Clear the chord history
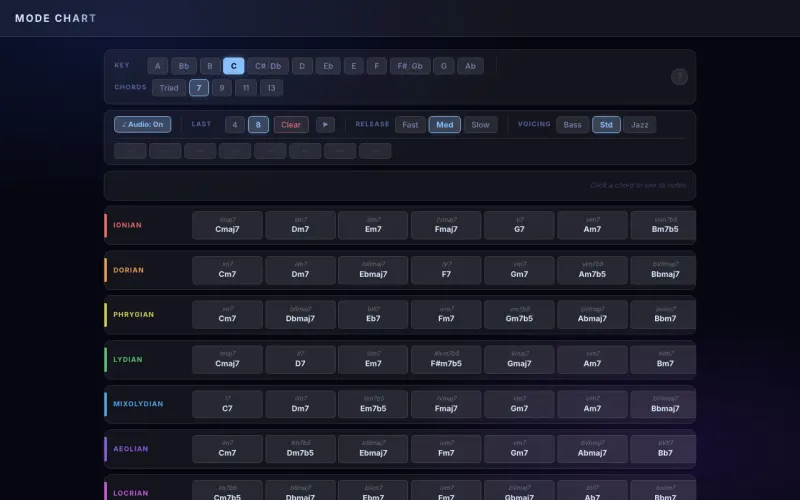Screen dimensions: 800x500 coord(291,124)
